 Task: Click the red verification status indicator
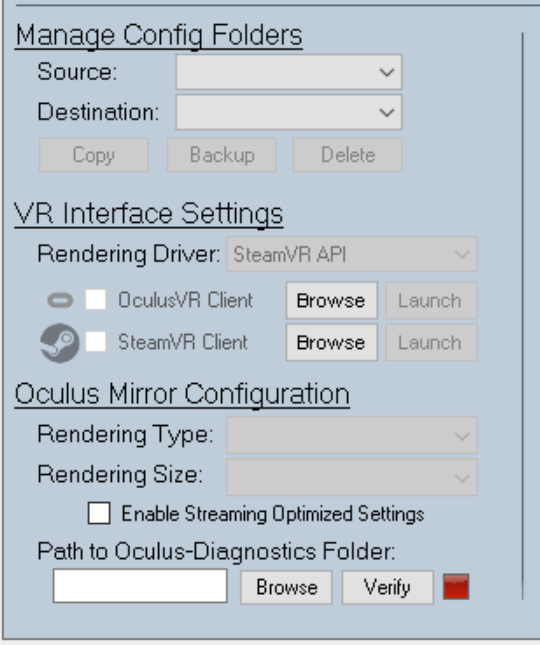(456, 587)
